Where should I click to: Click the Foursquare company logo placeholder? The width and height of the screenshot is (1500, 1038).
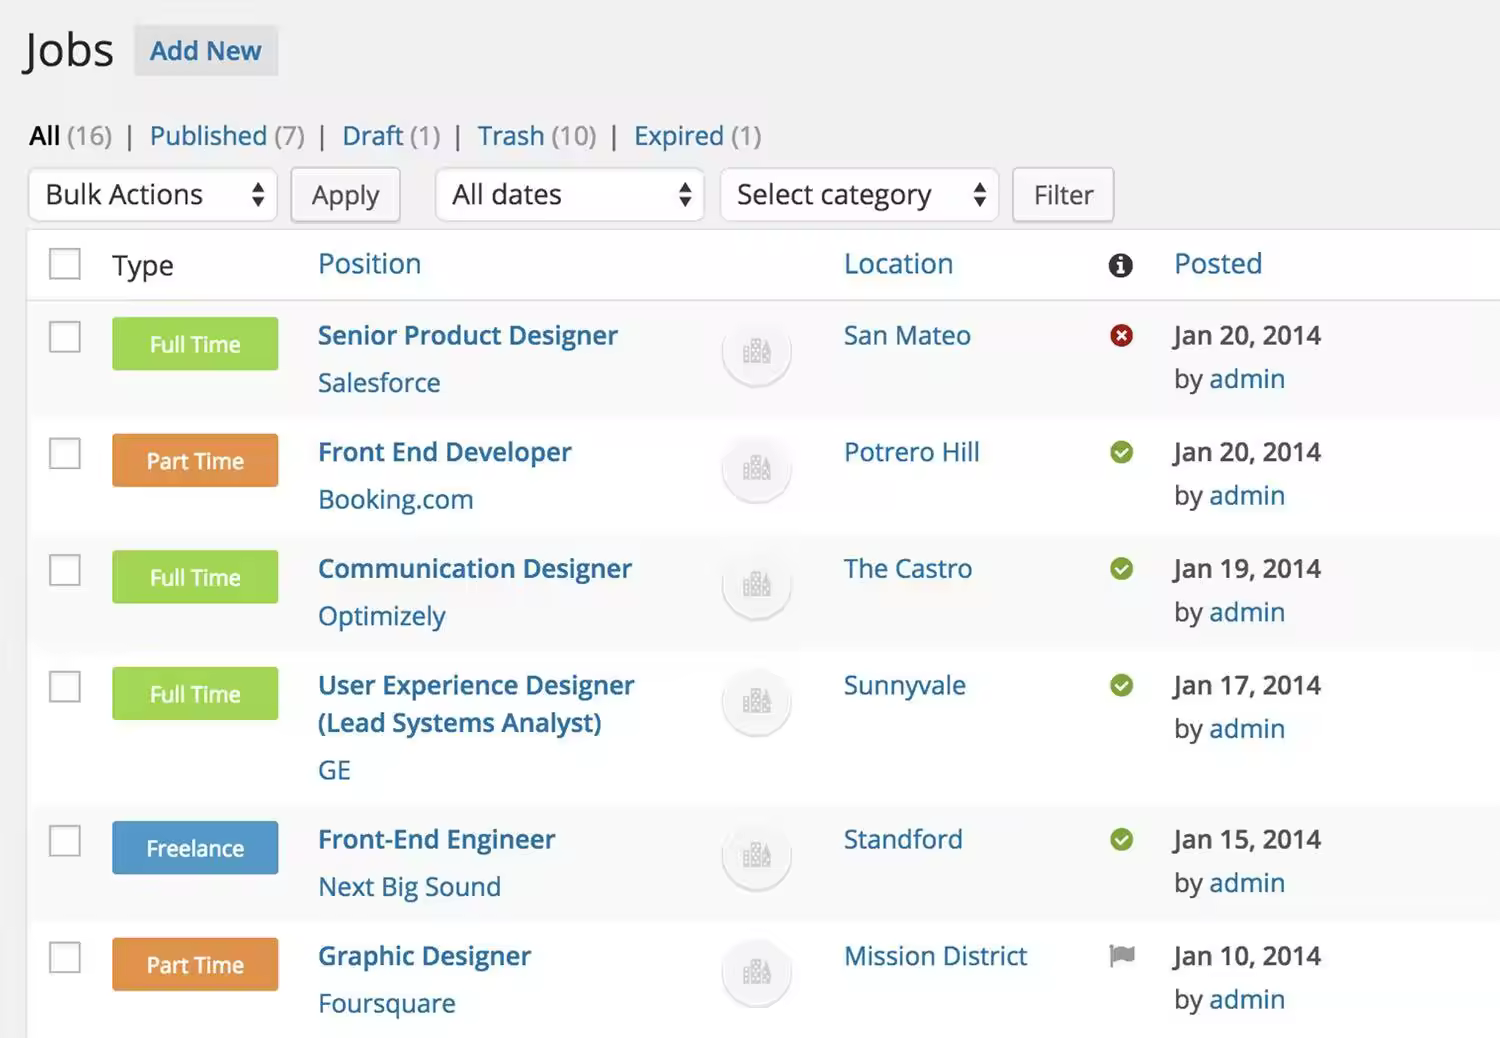tap(757, 971)
